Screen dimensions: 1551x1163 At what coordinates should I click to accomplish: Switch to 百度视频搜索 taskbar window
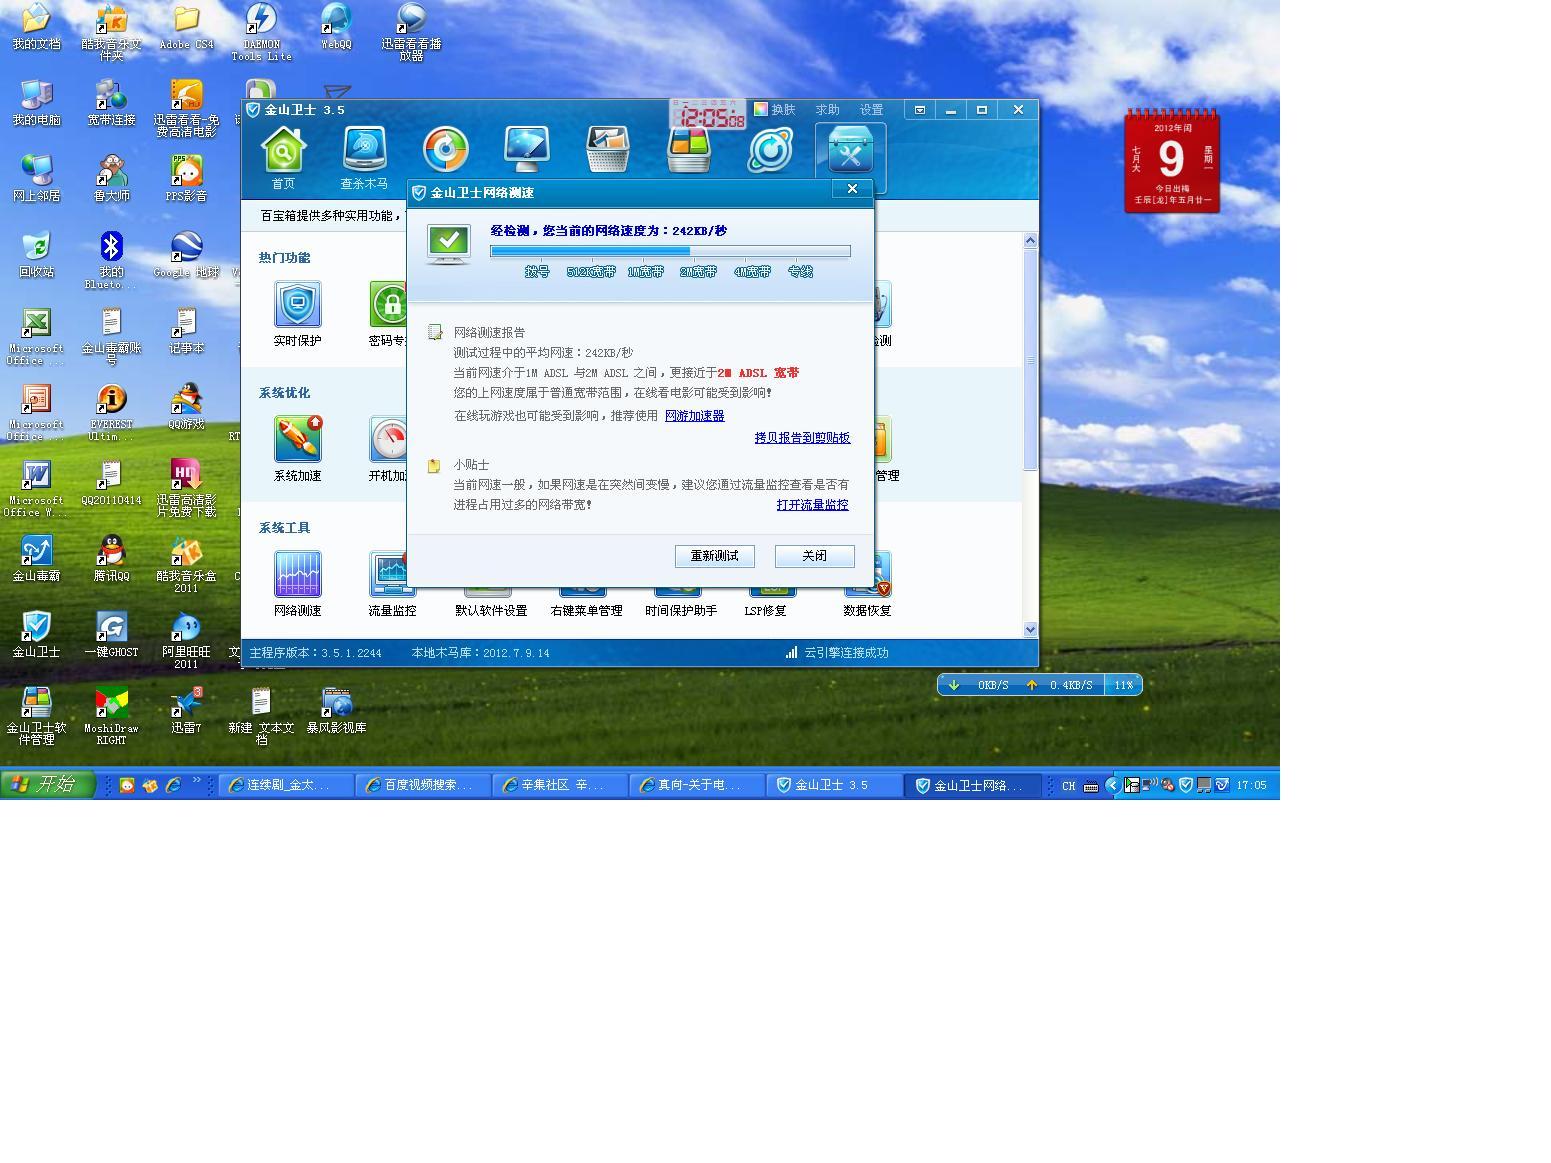[x=424, y=786]
